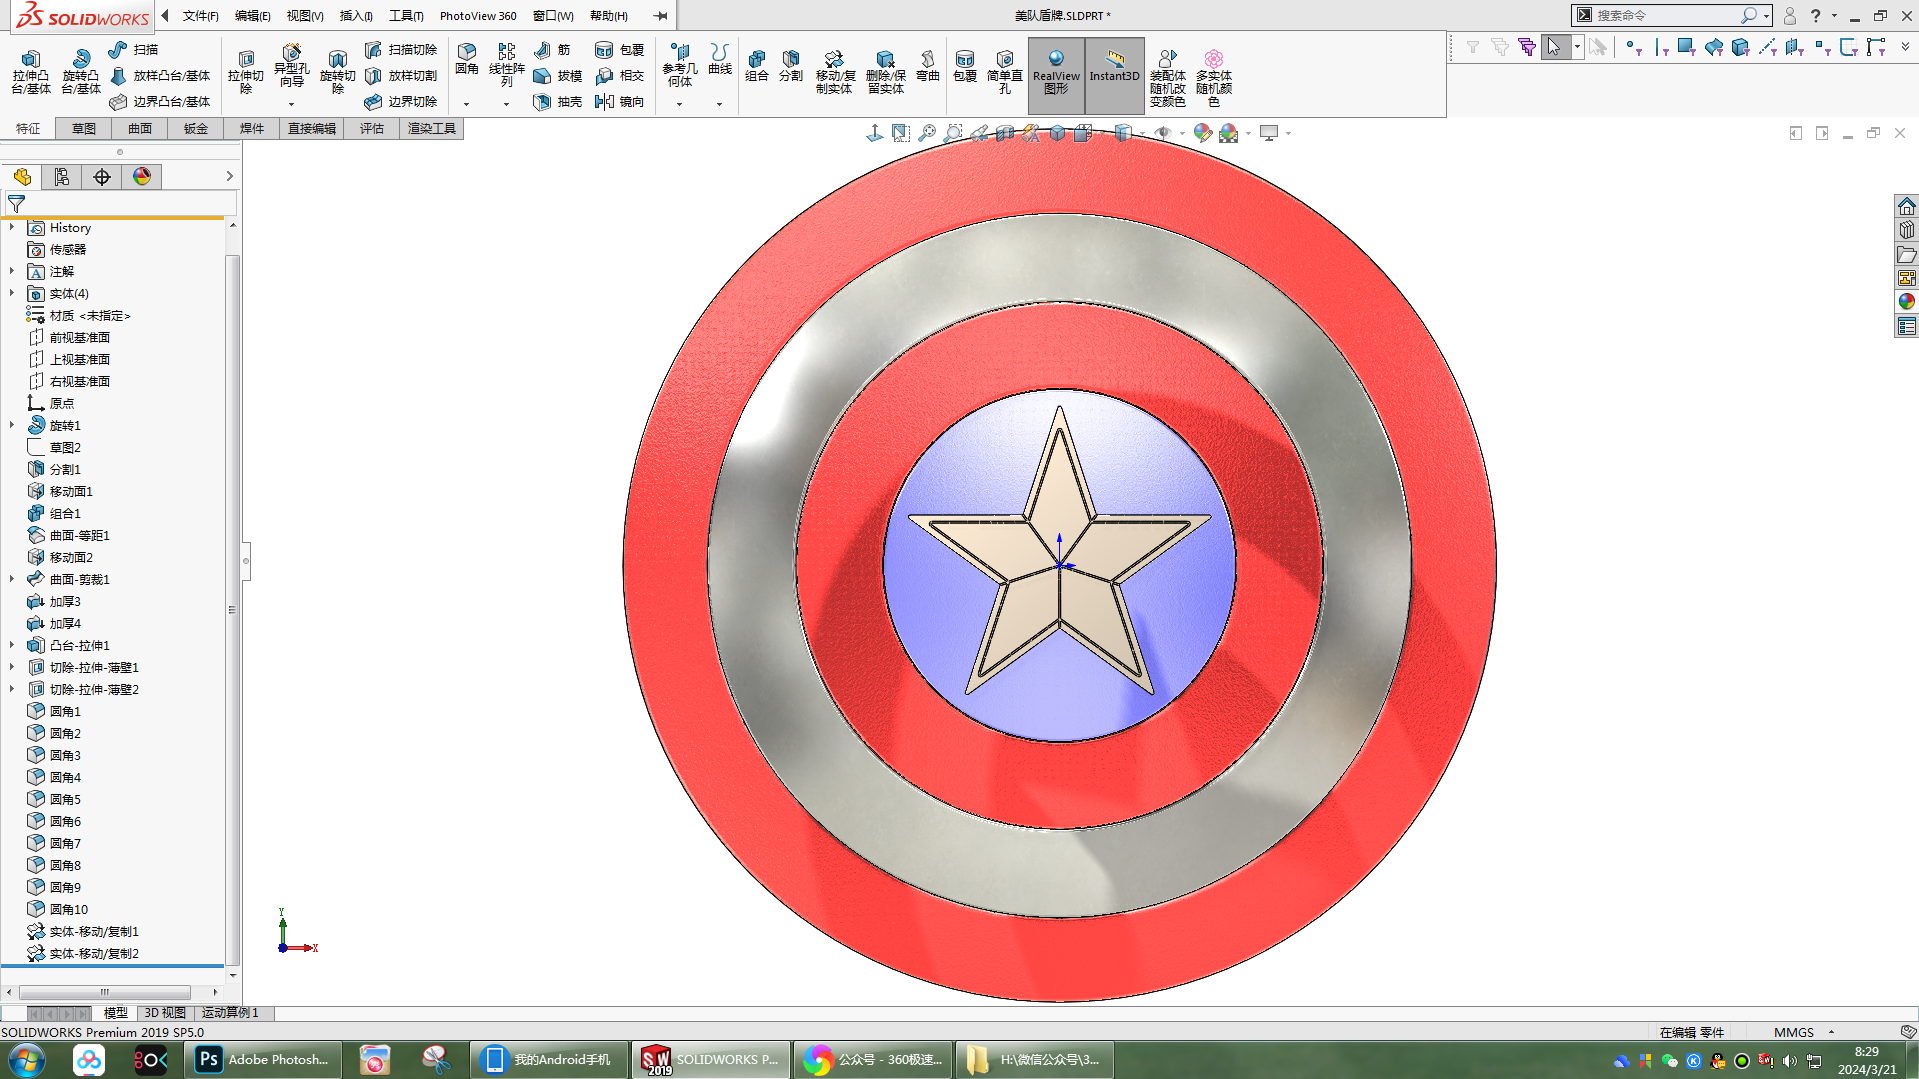Select the 扫描 sweep tool

pos(133,49)
